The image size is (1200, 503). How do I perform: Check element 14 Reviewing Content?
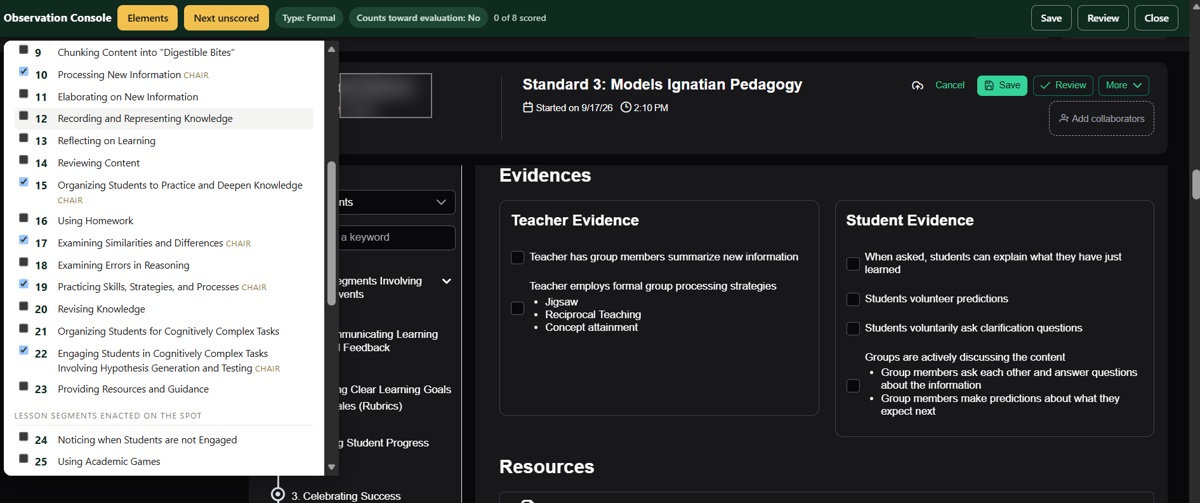point(24,161)
